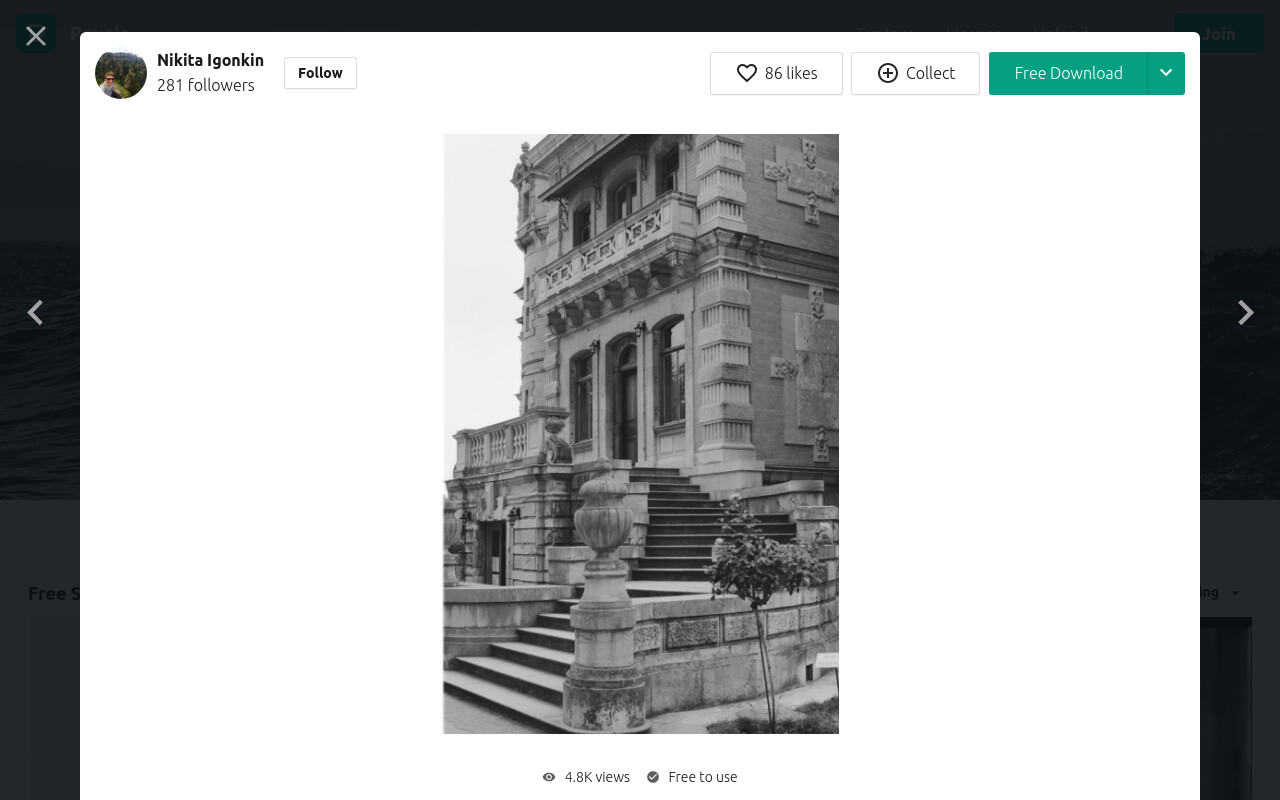The image size is (1280, 800).
Task: Go to the next photo arrow
Action: (1245, 313)
